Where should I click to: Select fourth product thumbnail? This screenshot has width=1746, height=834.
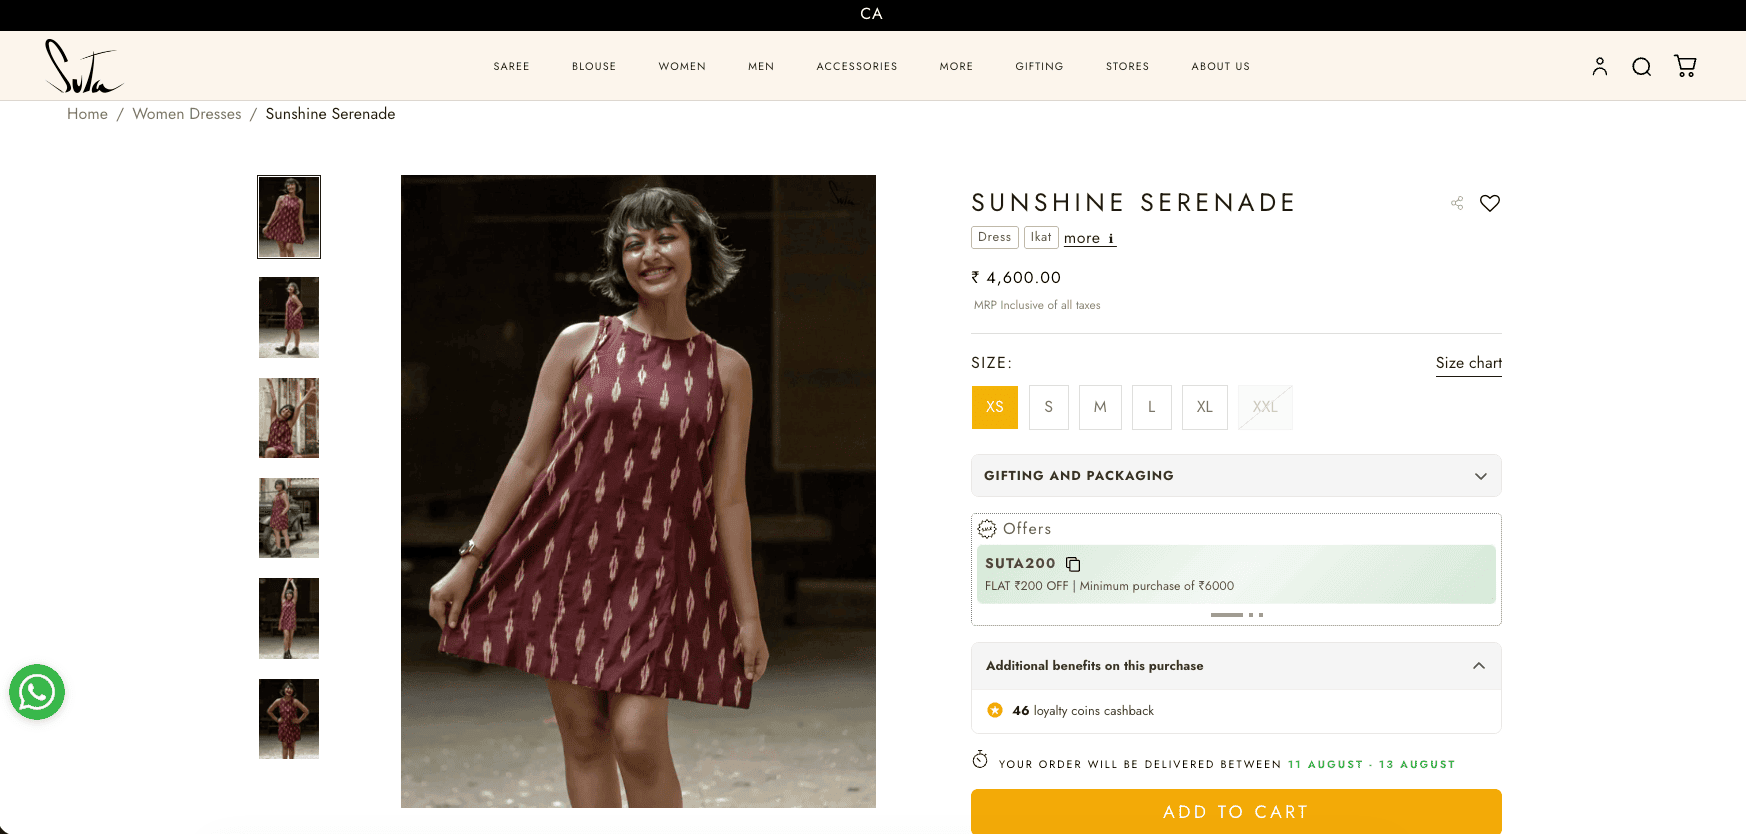pyautogui.click(x=289, y=518)
